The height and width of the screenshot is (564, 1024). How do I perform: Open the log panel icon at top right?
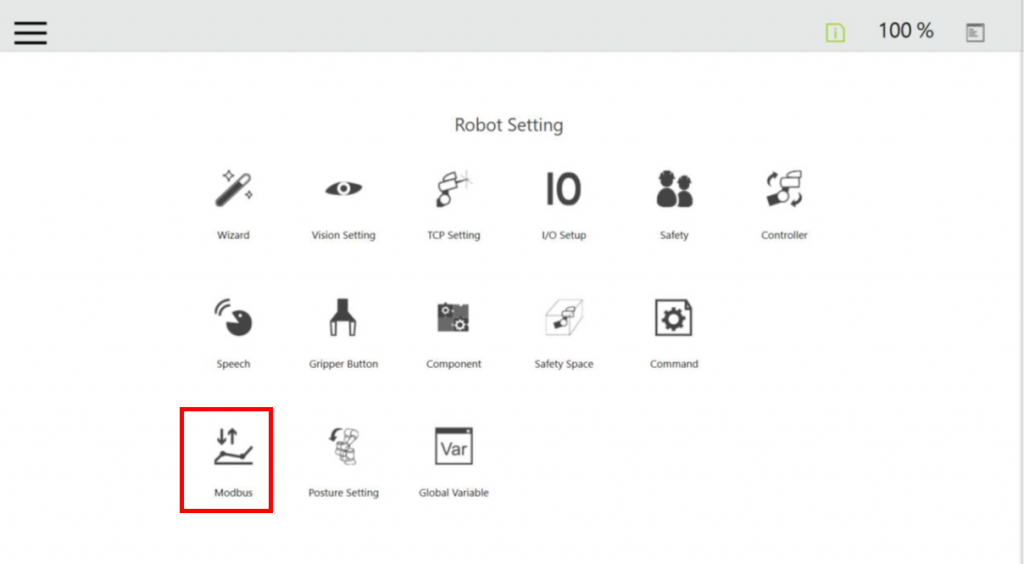(975, 32)
